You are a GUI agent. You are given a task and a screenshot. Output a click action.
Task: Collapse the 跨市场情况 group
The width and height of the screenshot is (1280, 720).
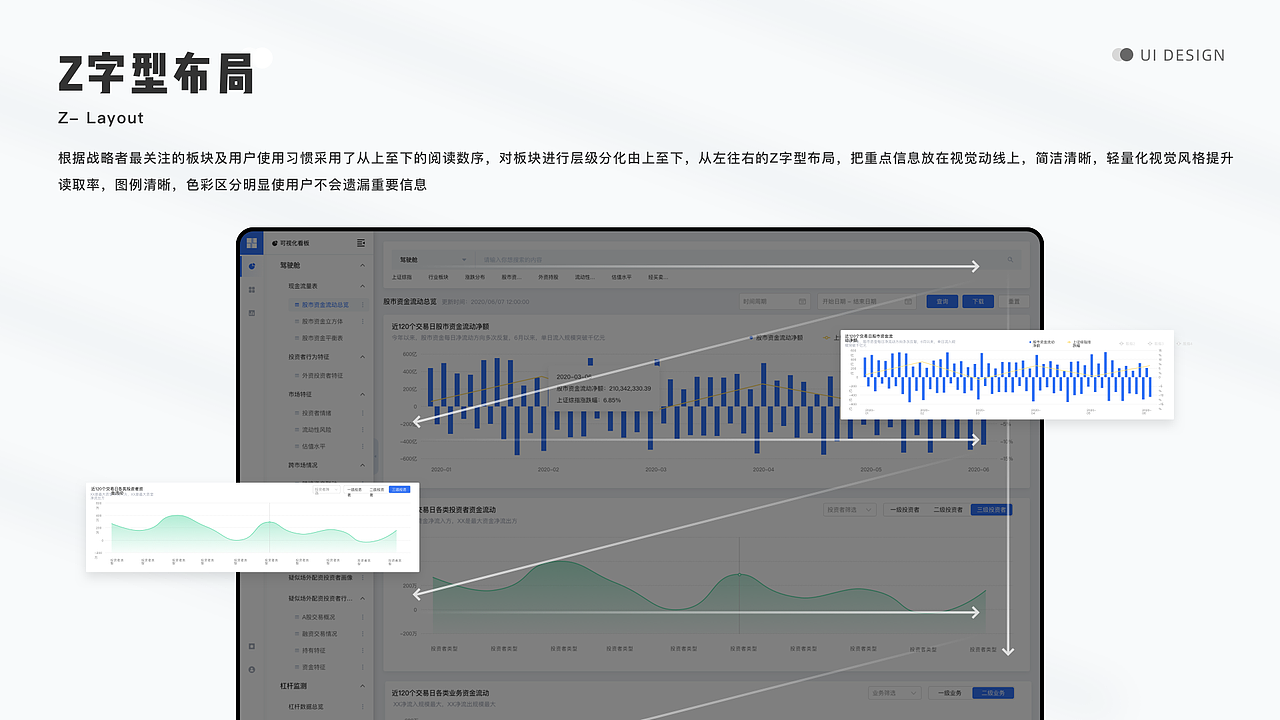pyautogui.click(x=363, y=465)
